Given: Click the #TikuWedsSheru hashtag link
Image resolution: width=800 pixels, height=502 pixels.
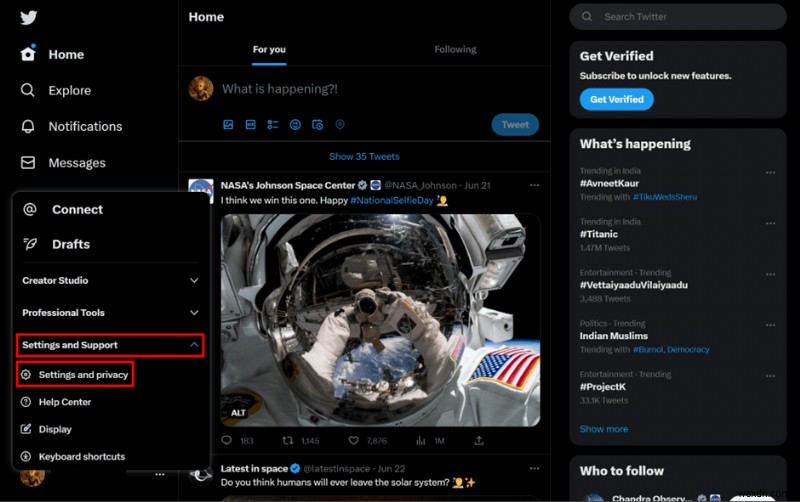Looking at the screenshot, I should click(665, 197).
